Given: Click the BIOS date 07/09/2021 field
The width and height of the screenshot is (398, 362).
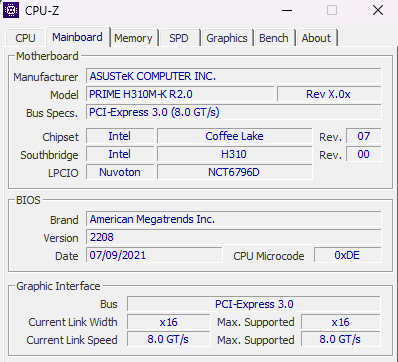Looking at the screenshot, I should pyautogui.click(x=154, y=255).
